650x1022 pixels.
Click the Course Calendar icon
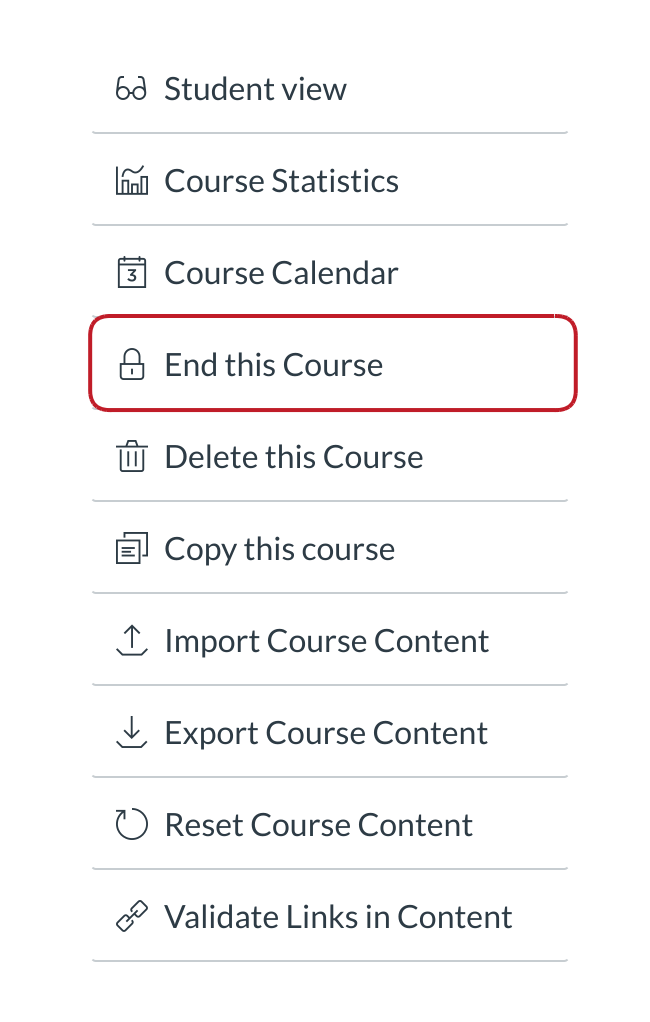pos(132,273)
